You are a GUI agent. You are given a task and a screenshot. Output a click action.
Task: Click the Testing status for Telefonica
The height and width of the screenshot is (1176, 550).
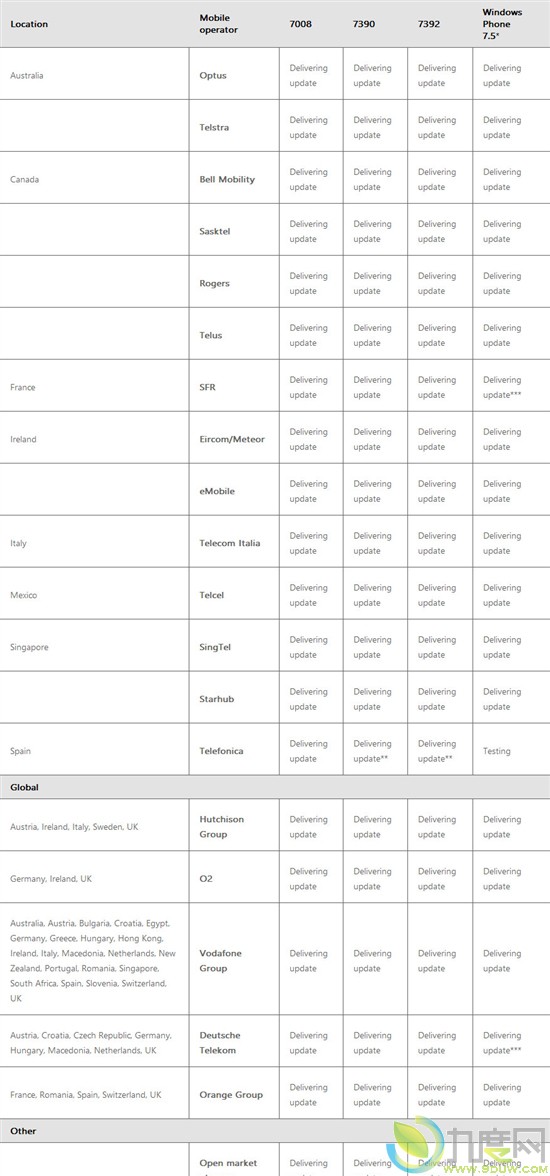point(497,751)
